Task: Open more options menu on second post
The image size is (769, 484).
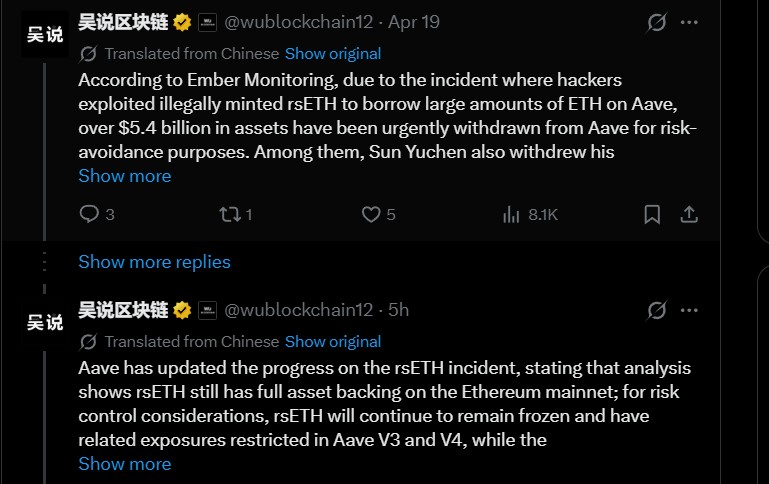Action: point(689,310)
